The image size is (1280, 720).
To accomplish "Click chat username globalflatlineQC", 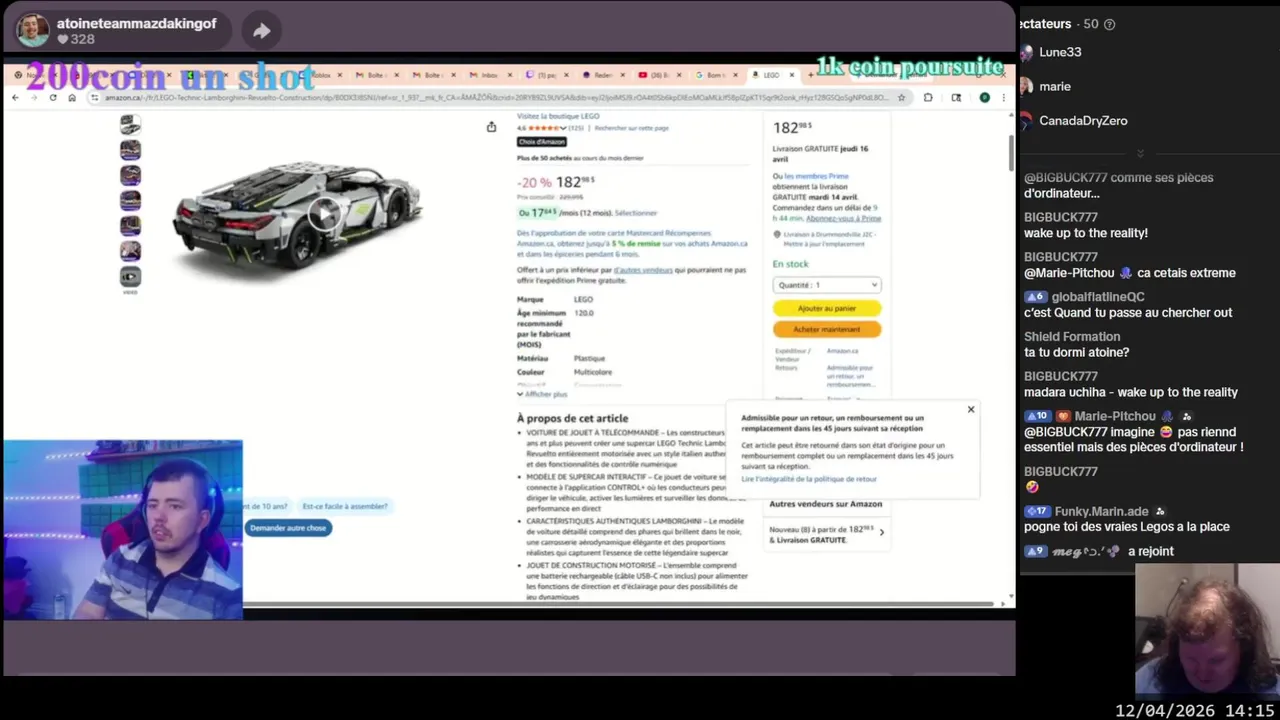I will 1098,297.
